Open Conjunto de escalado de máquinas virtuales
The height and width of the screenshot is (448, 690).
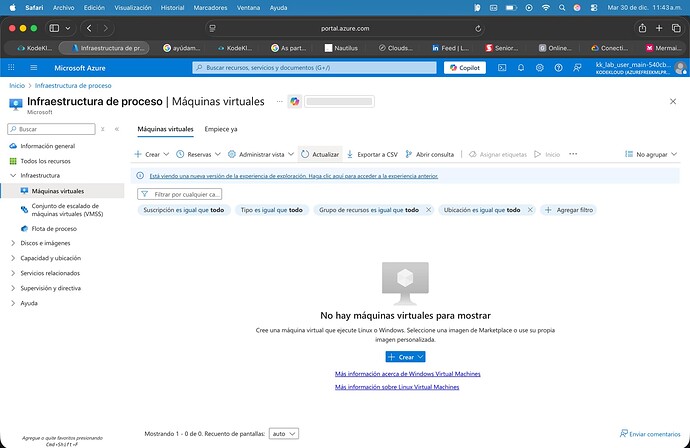tap(67, 210)
